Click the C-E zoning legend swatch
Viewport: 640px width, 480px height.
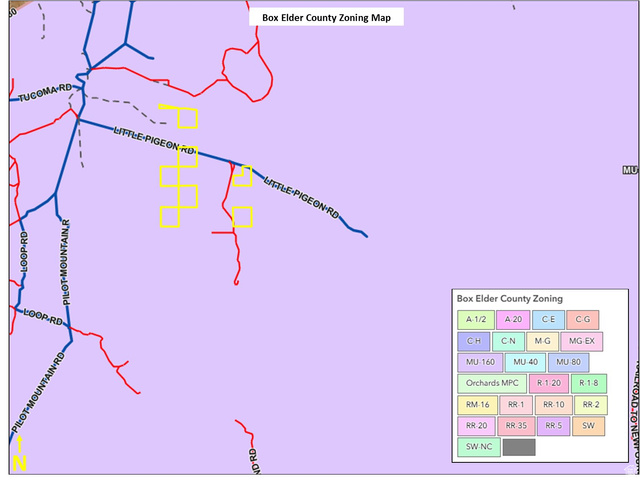549,320
